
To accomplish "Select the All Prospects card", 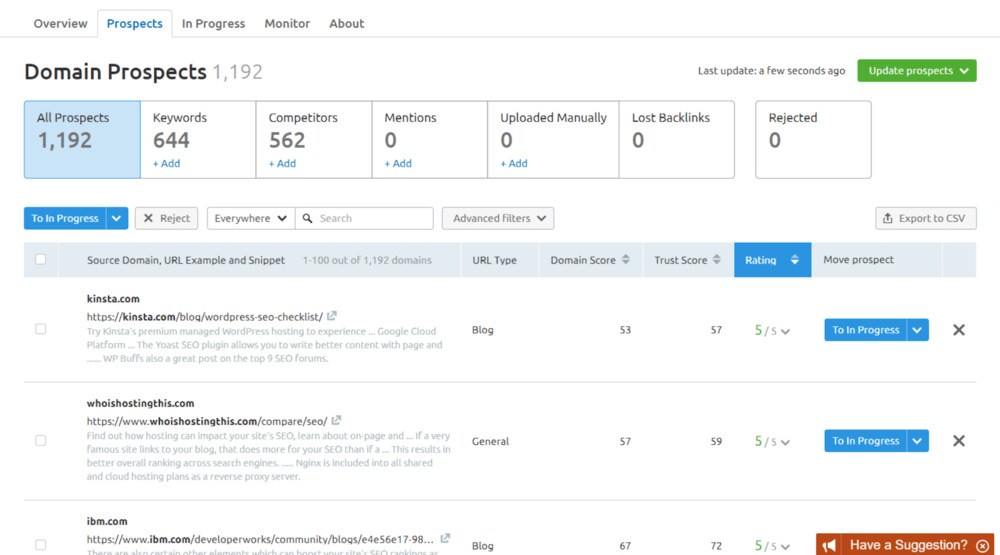I will pyautogui.click(x=82, y=139).
